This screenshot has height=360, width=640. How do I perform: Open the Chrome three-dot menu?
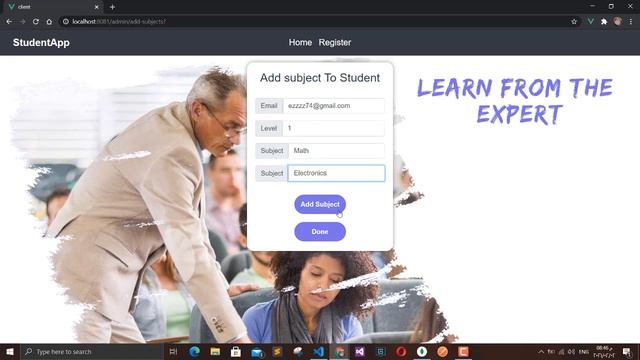(631, 22)
